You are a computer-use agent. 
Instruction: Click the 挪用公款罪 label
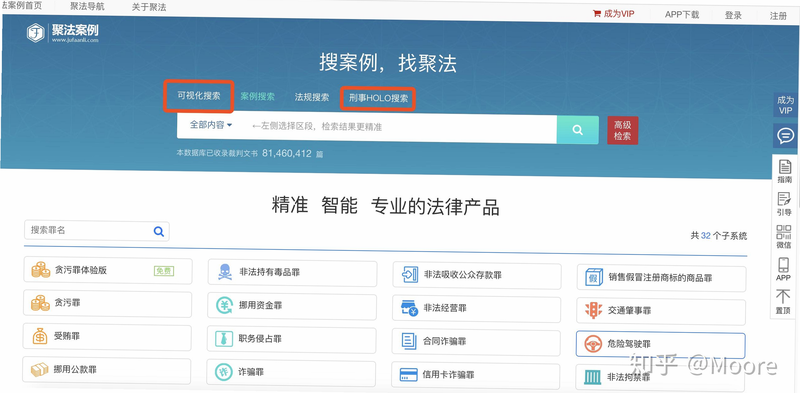click(75, 370)
